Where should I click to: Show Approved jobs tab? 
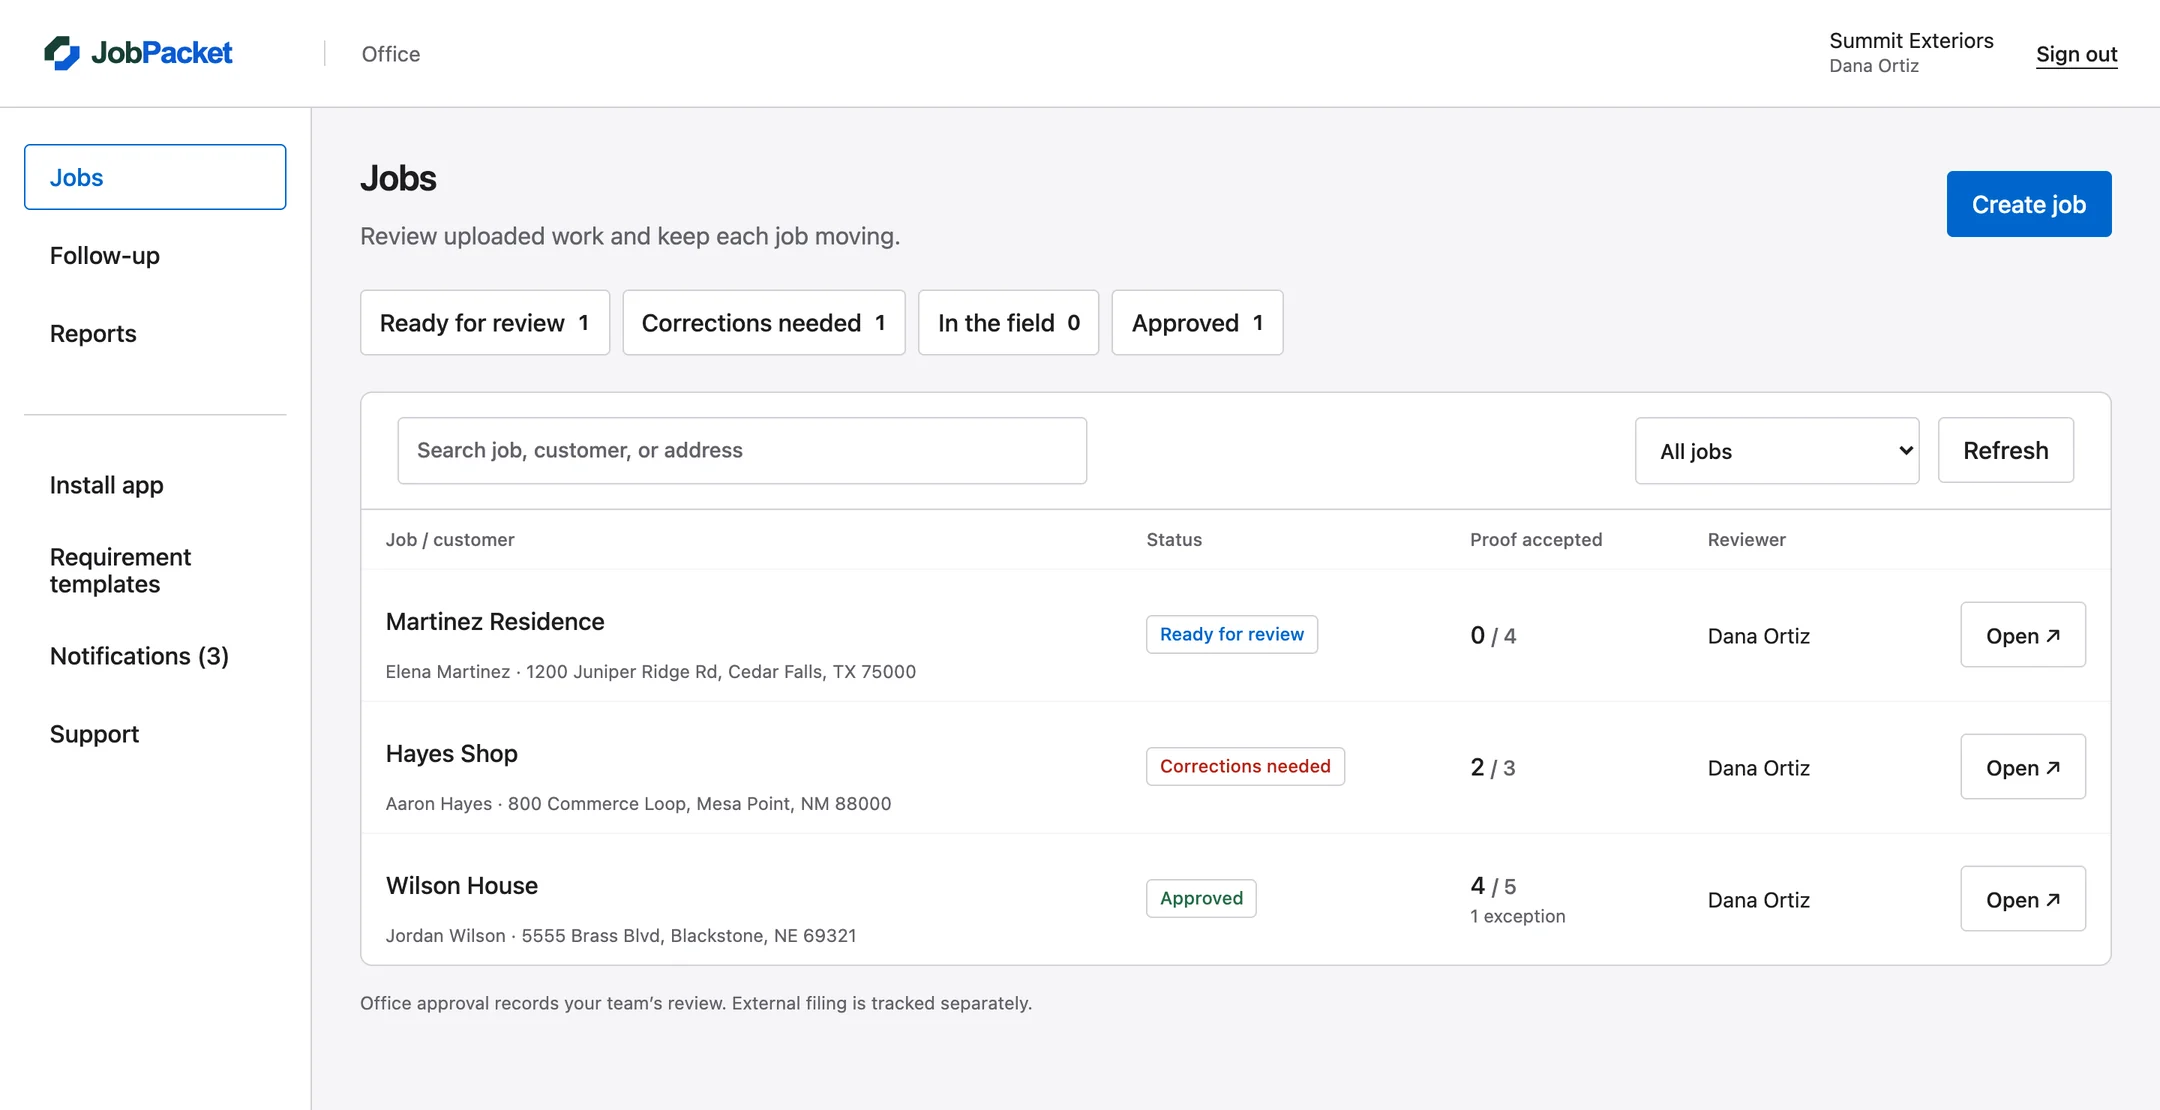point(1197,323)
